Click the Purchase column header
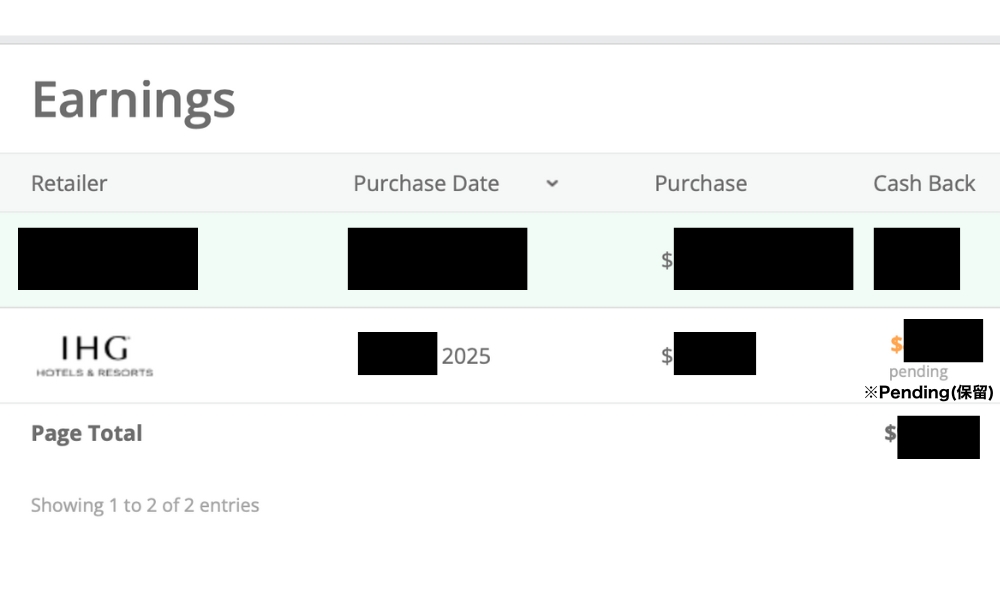The height and width of the screenshot is (600, 1000). click(x=700, y=184)
